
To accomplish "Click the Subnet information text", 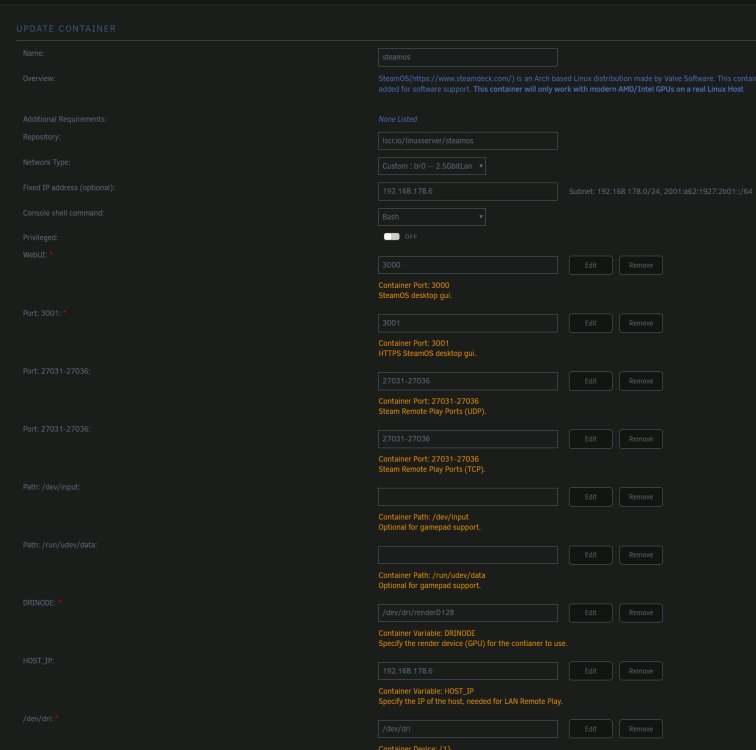I will tap(660, 191).
